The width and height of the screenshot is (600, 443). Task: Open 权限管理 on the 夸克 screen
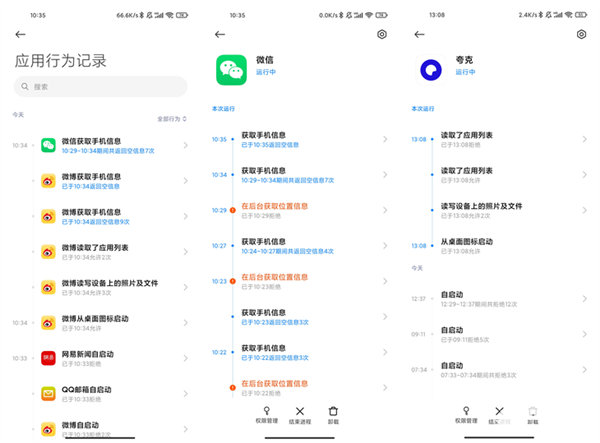(465, 416)
